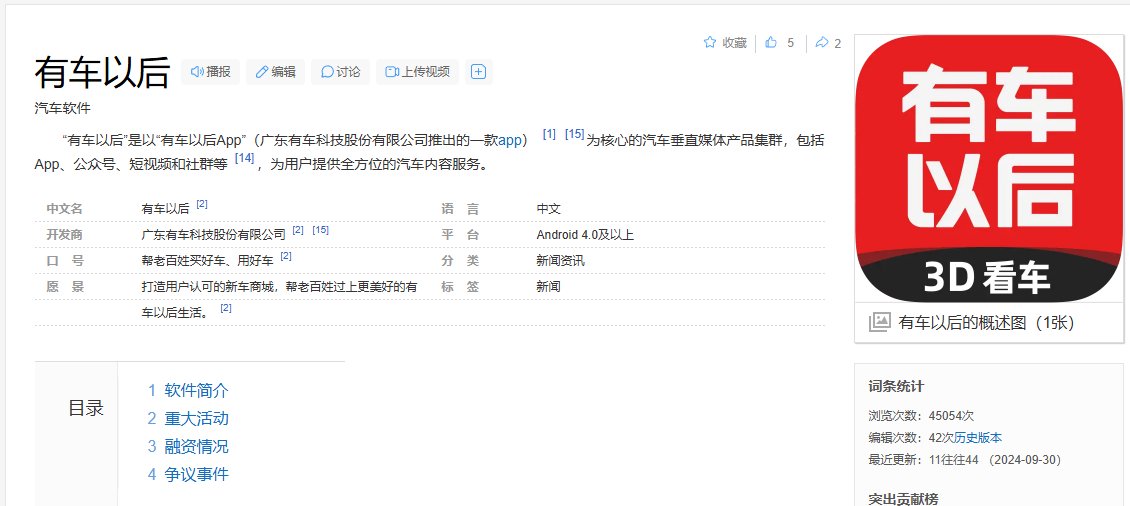
Task: Open citation [15] in the 开发商 row
Action: 321,230
